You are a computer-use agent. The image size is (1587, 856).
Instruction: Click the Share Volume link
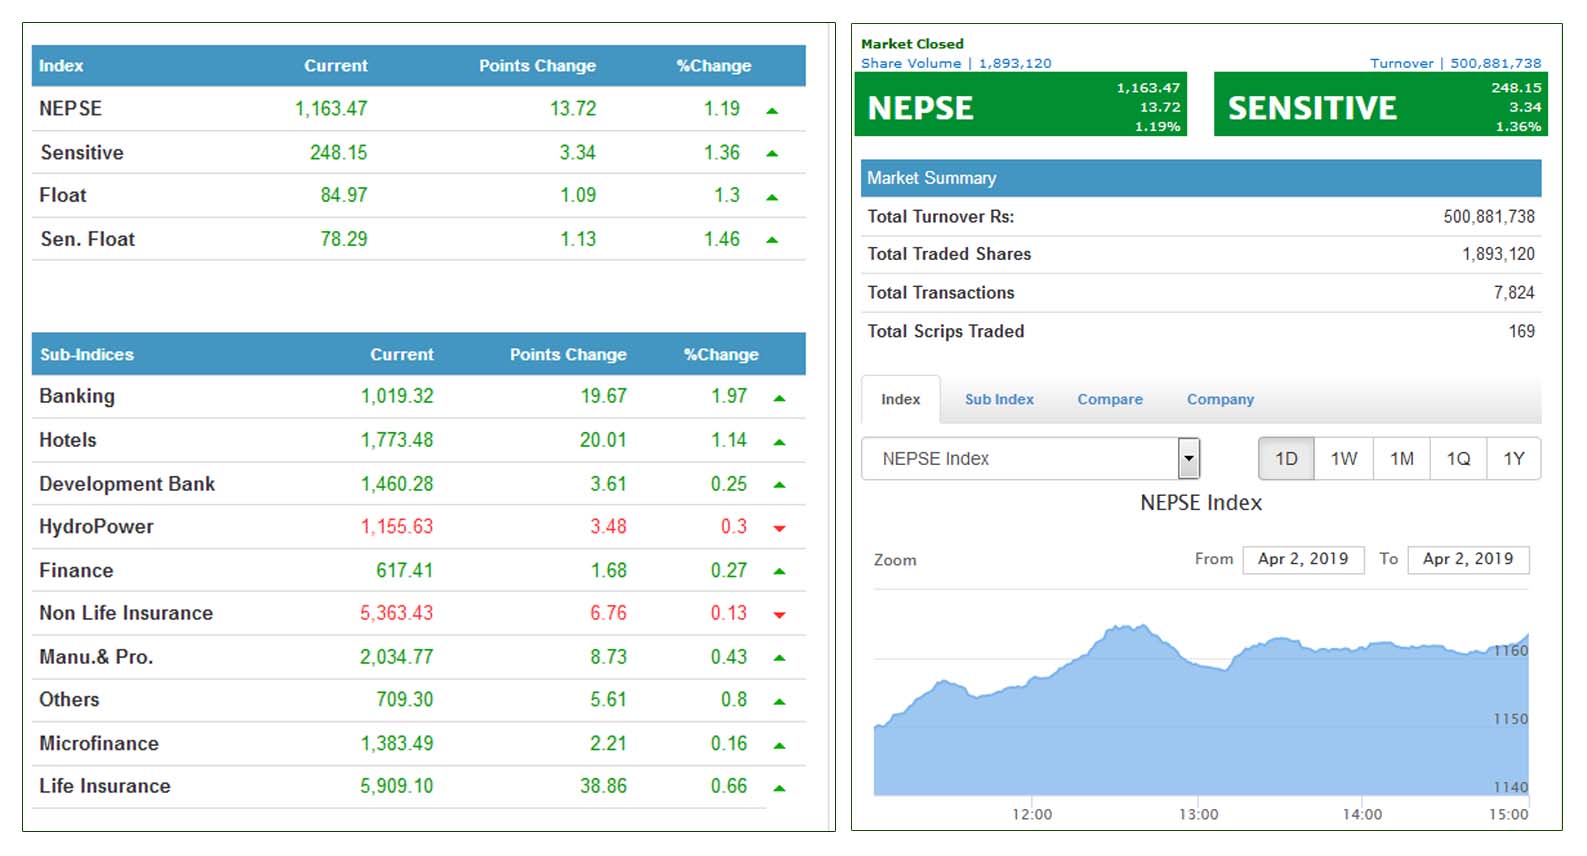[x=956, y=63]
